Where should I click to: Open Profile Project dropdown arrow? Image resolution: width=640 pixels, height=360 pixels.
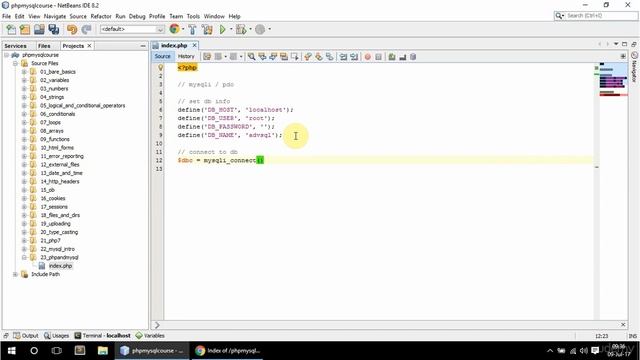(x=269, y=29)
